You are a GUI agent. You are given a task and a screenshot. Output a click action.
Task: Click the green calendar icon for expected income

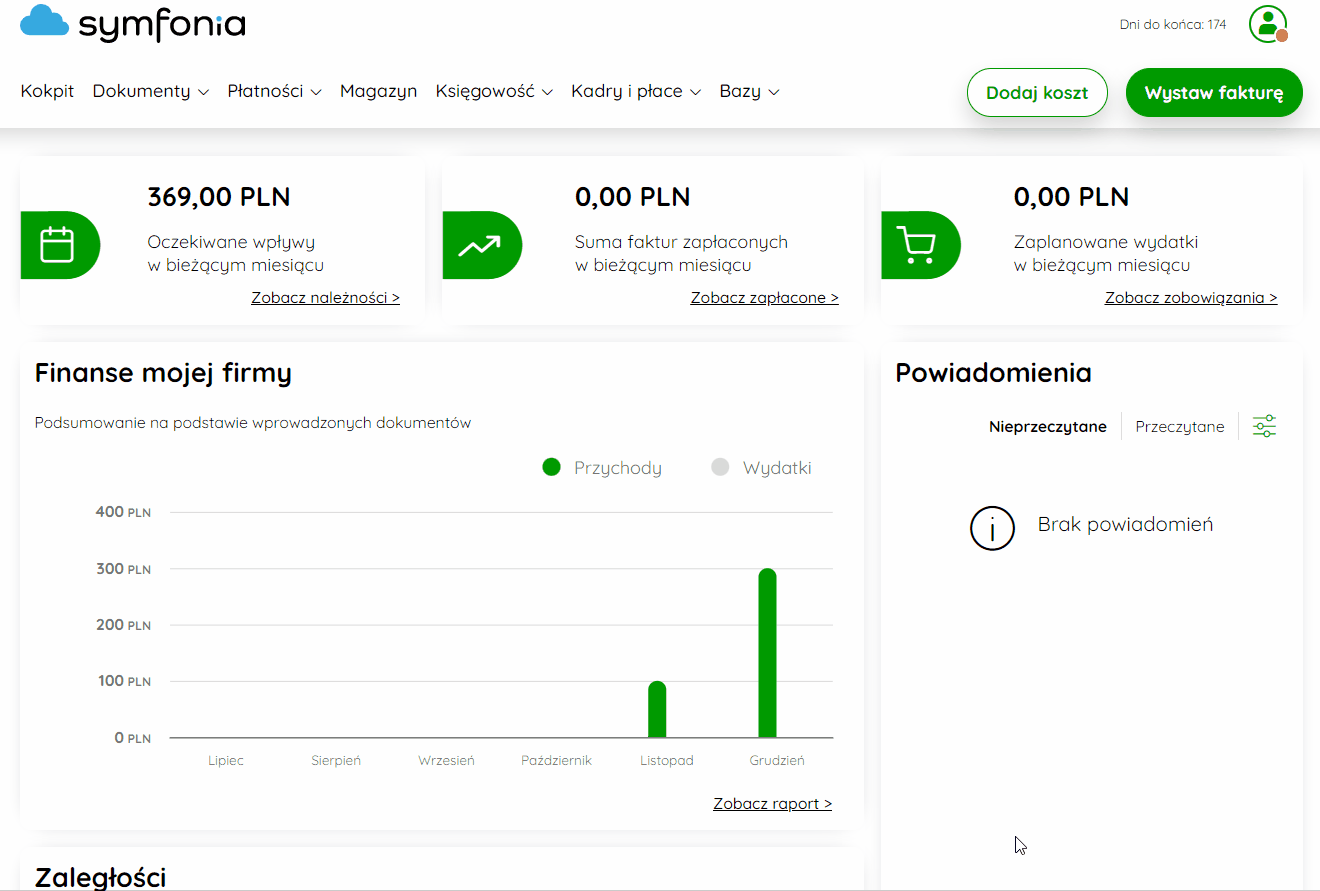[x=58, y=245]
